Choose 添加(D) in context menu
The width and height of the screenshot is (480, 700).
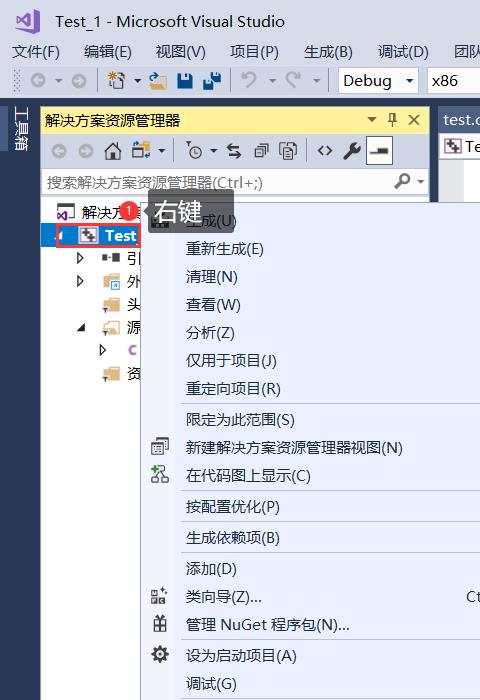click(x=211, y=569)
